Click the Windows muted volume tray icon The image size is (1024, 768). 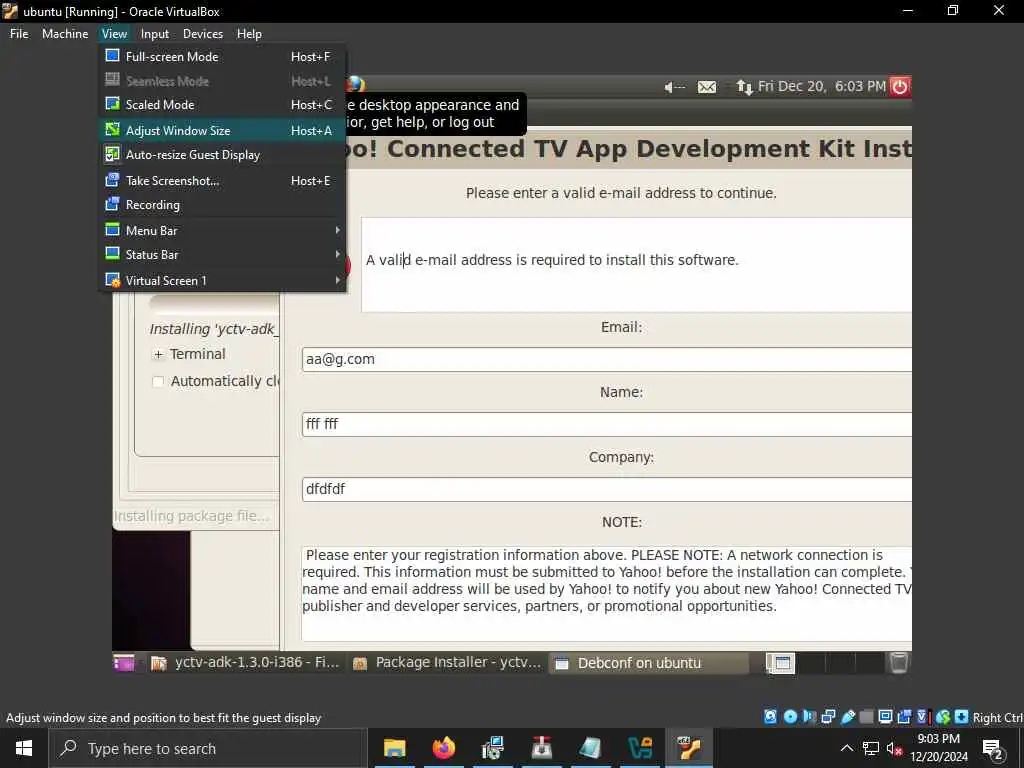[x=894, y=748]
